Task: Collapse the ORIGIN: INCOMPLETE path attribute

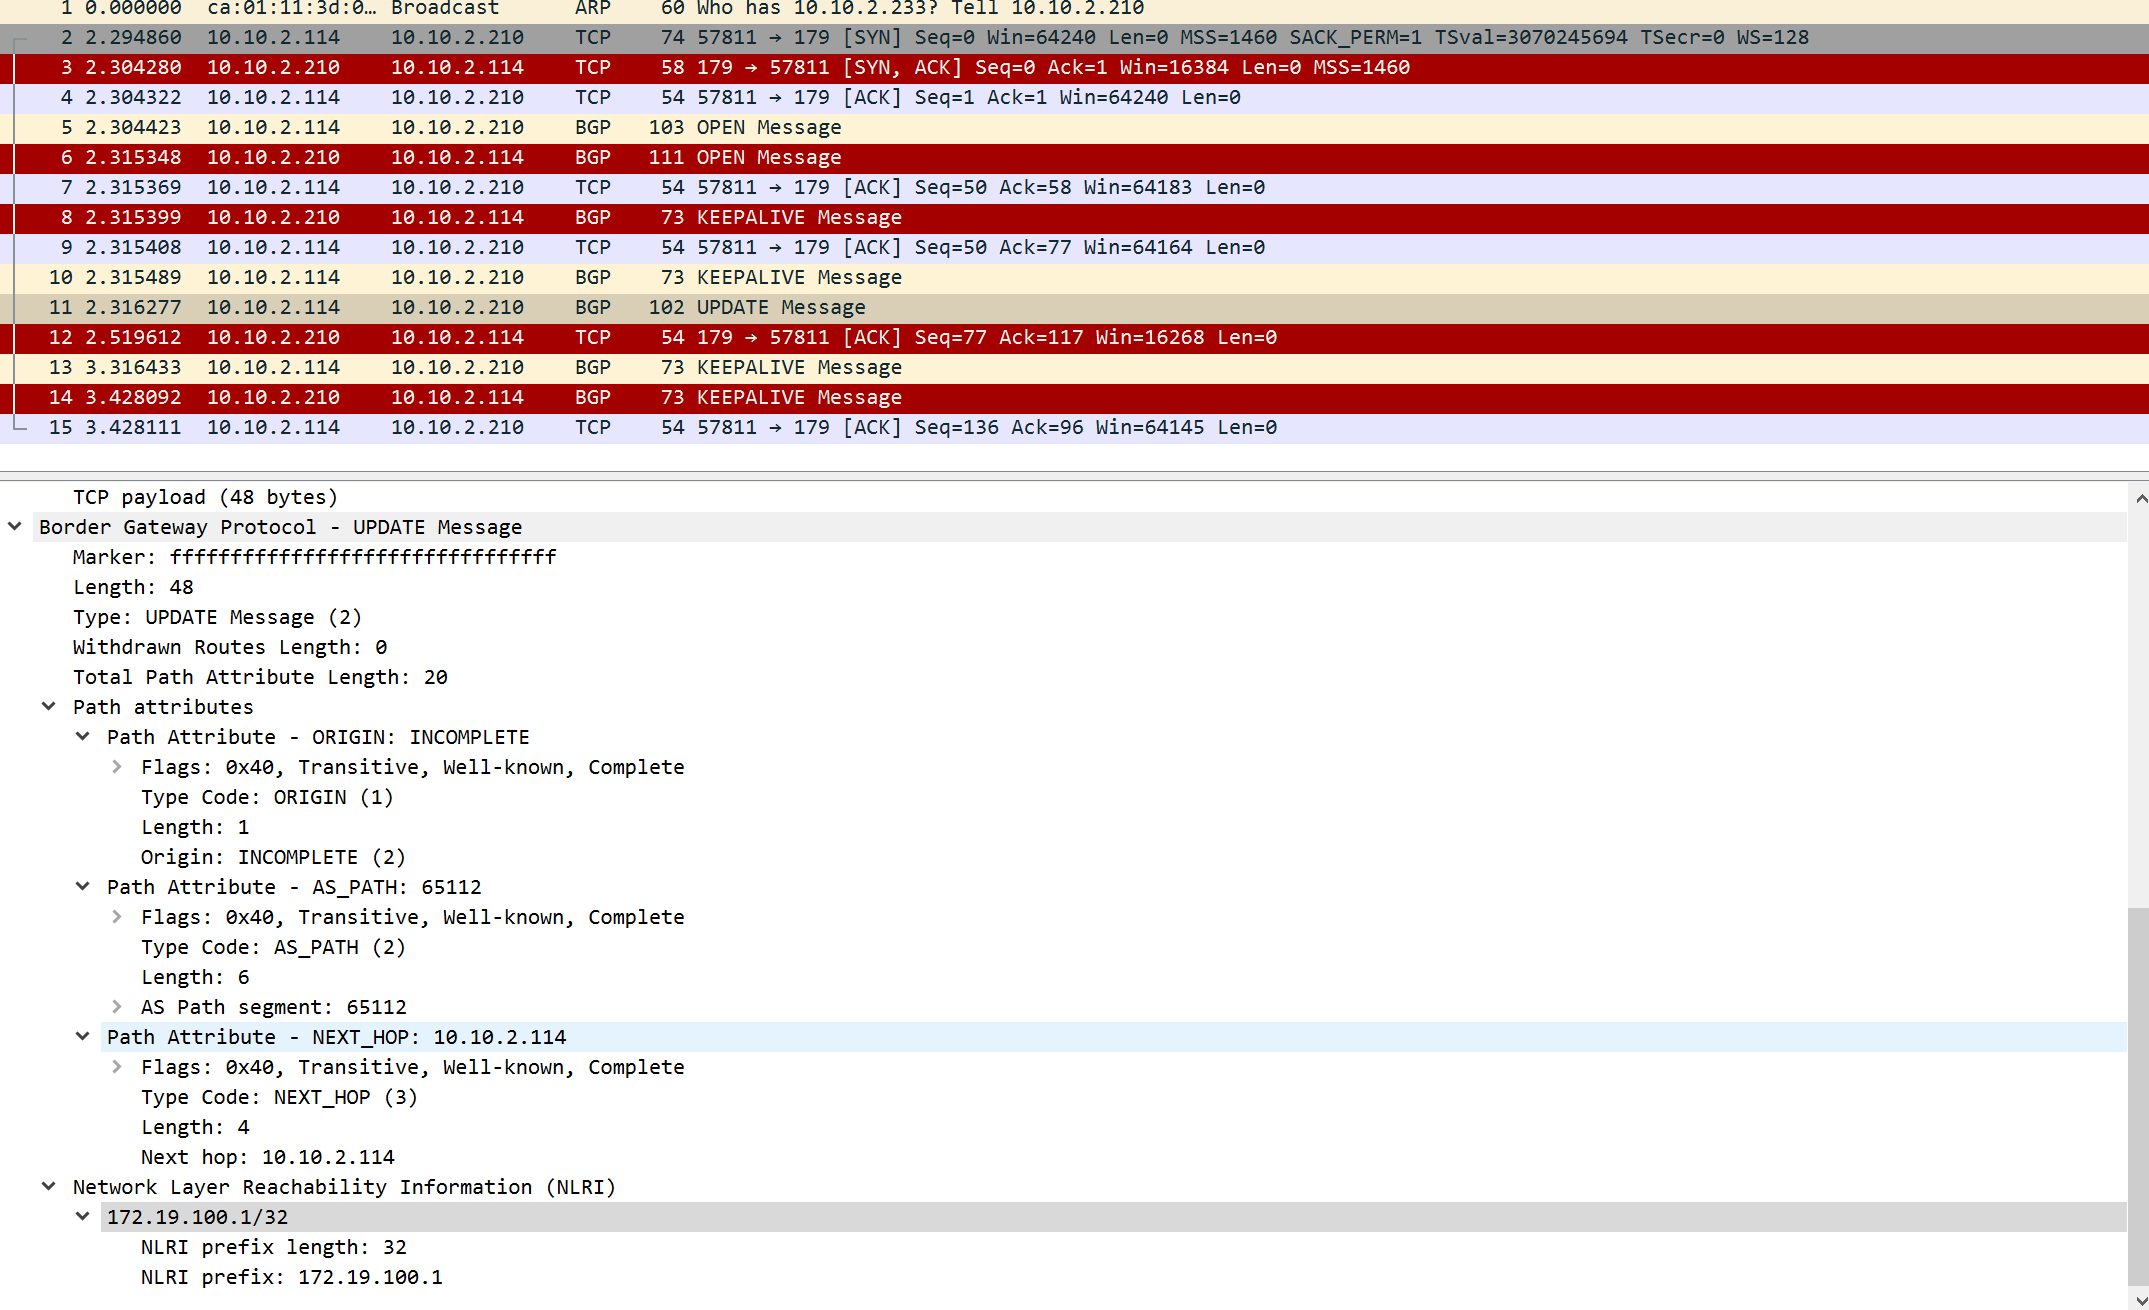Action: (83, 736)
